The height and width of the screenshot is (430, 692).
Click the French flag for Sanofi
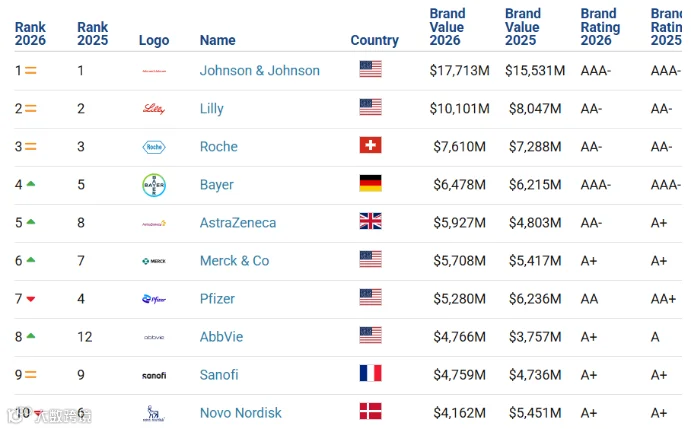click(x=370, y=373)
